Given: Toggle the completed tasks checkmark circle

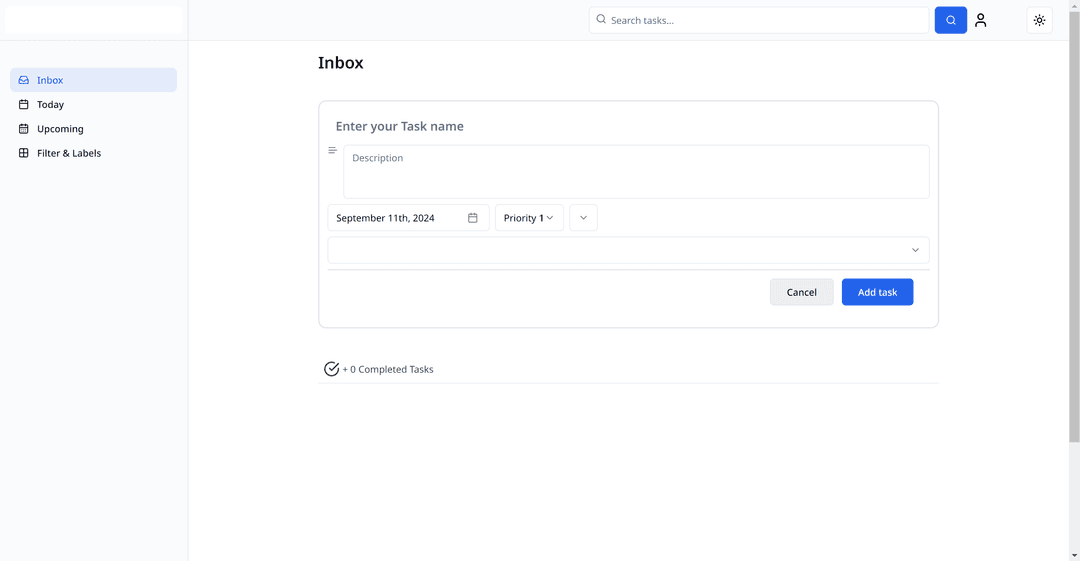Looking at the screenshot, I should pyautogui.click(x=332, y=369).
